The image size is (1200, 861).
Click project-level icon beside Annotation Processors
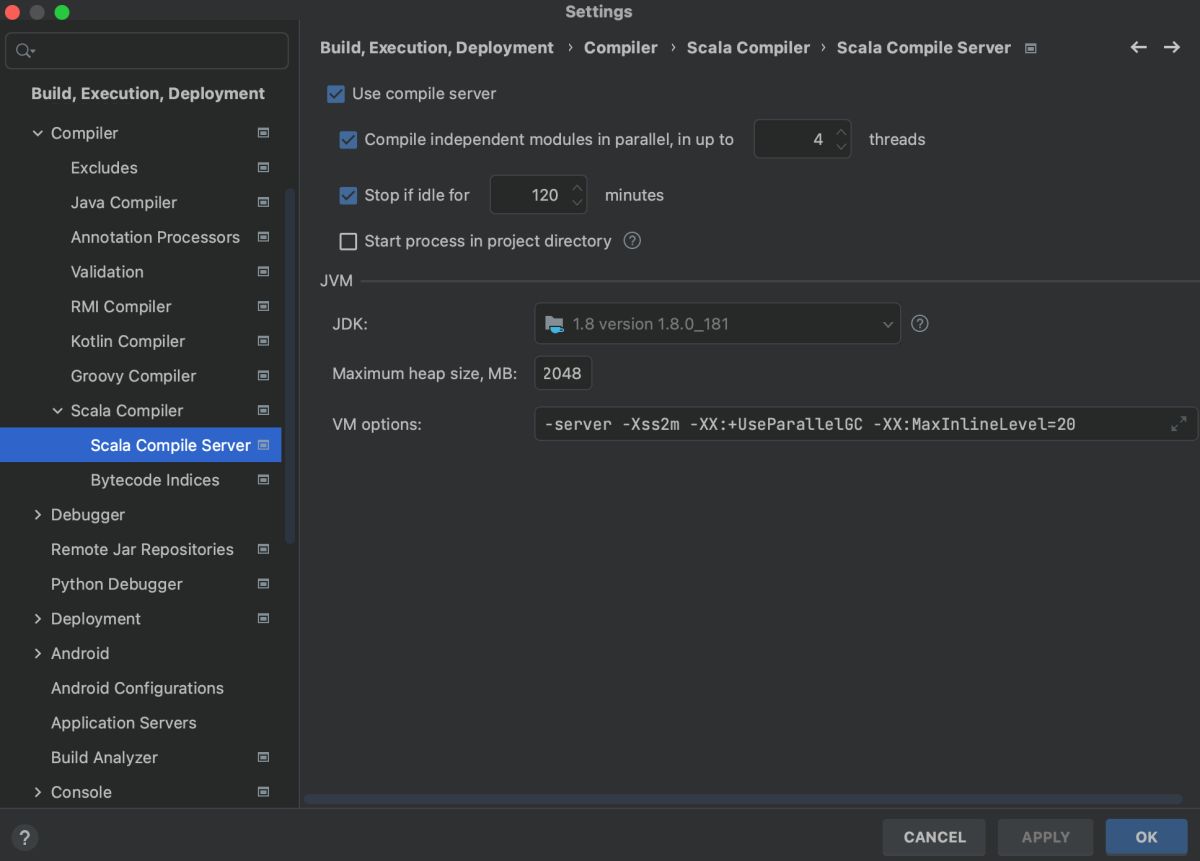coord(263,237)
